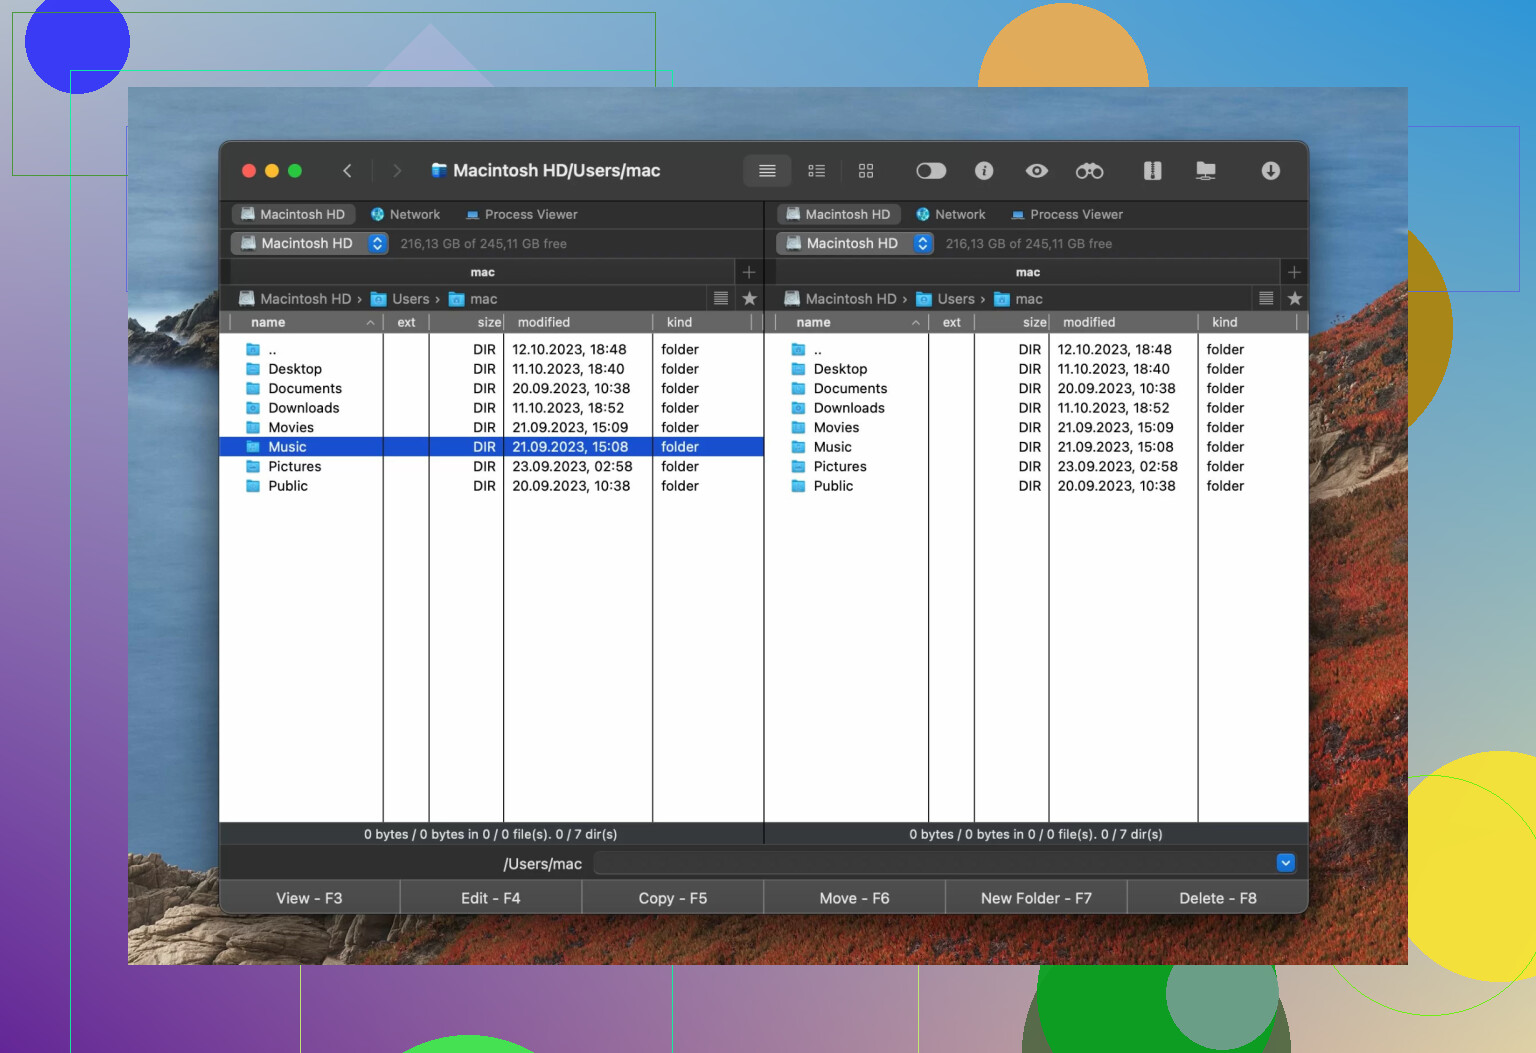Navigate back with the left chevron
Image resolution: width=1536 pixels, height=1053 pixels.
(x=347, y=171)
